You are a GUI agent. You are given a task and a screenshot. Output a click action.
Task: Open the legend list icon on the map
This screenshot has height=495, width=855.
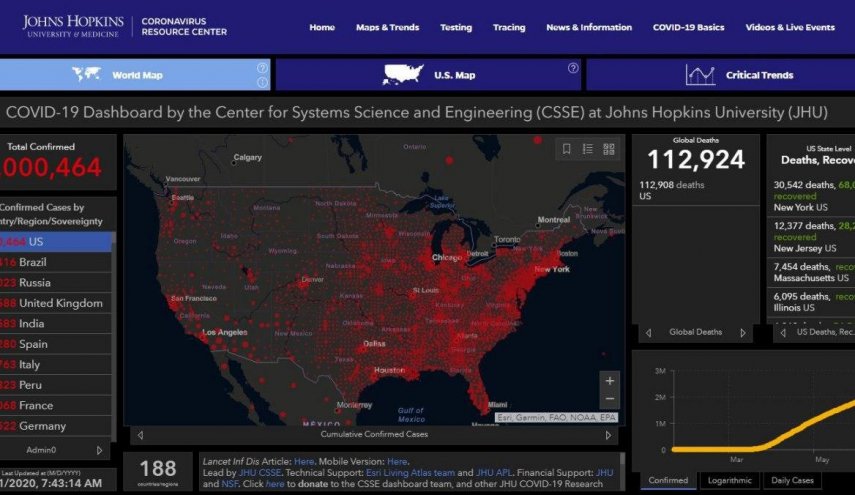(587, 149)
